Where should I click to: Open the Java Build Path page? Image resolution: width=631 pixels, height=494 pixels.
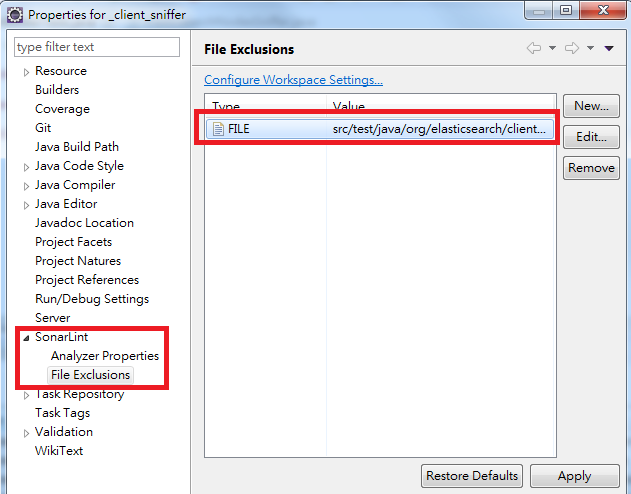[x=77, y=146]
